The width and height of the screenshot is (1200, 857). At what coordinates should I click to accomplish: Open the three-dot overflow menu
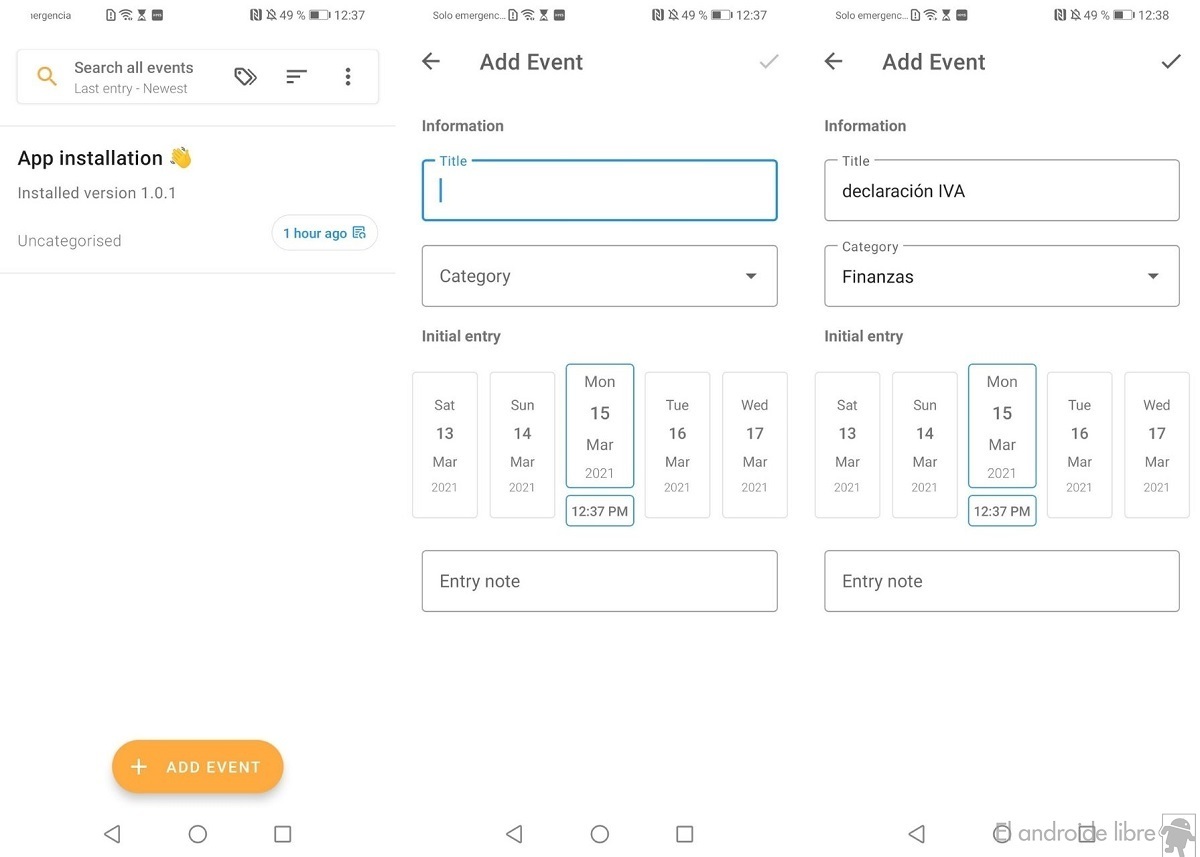(348, 77)
